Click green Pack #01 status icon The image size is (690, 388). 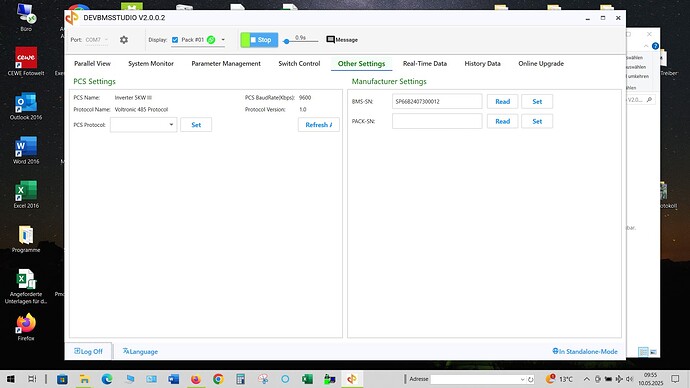pyautogui.click(x=211, y=40)
